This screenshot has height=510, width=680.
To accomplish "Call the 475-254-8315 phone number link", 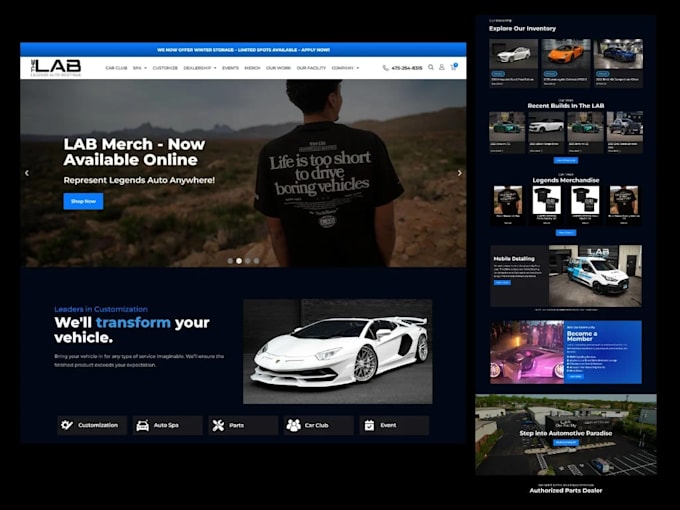I will tap(407, 68).
